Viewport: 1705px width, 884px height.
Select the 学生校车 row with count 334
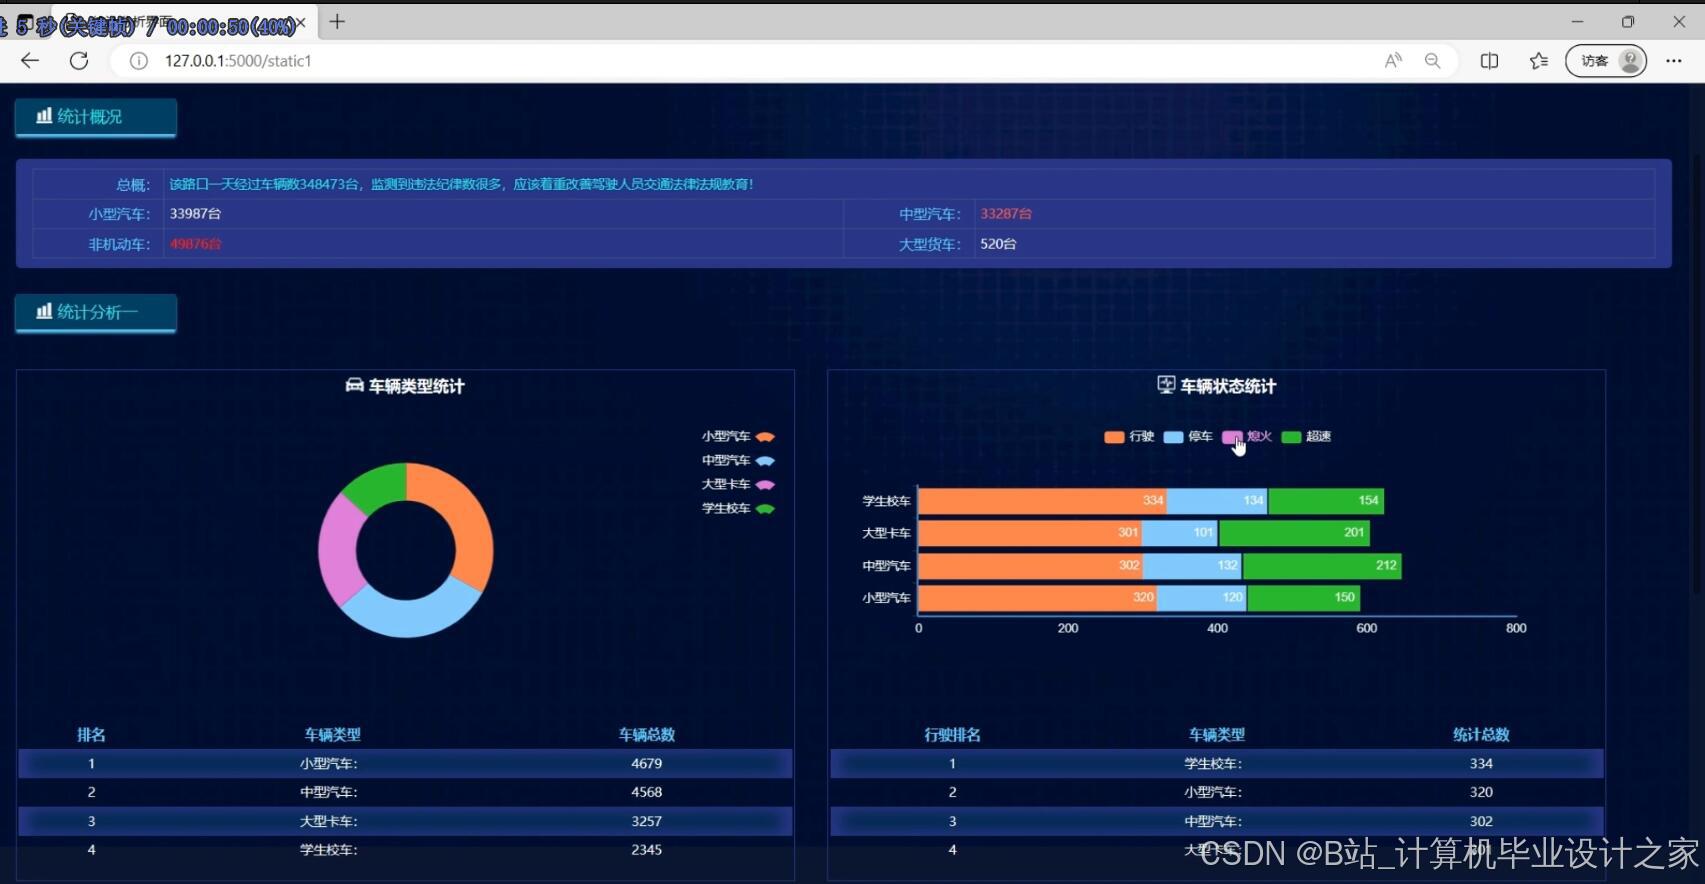point(1217,764)
